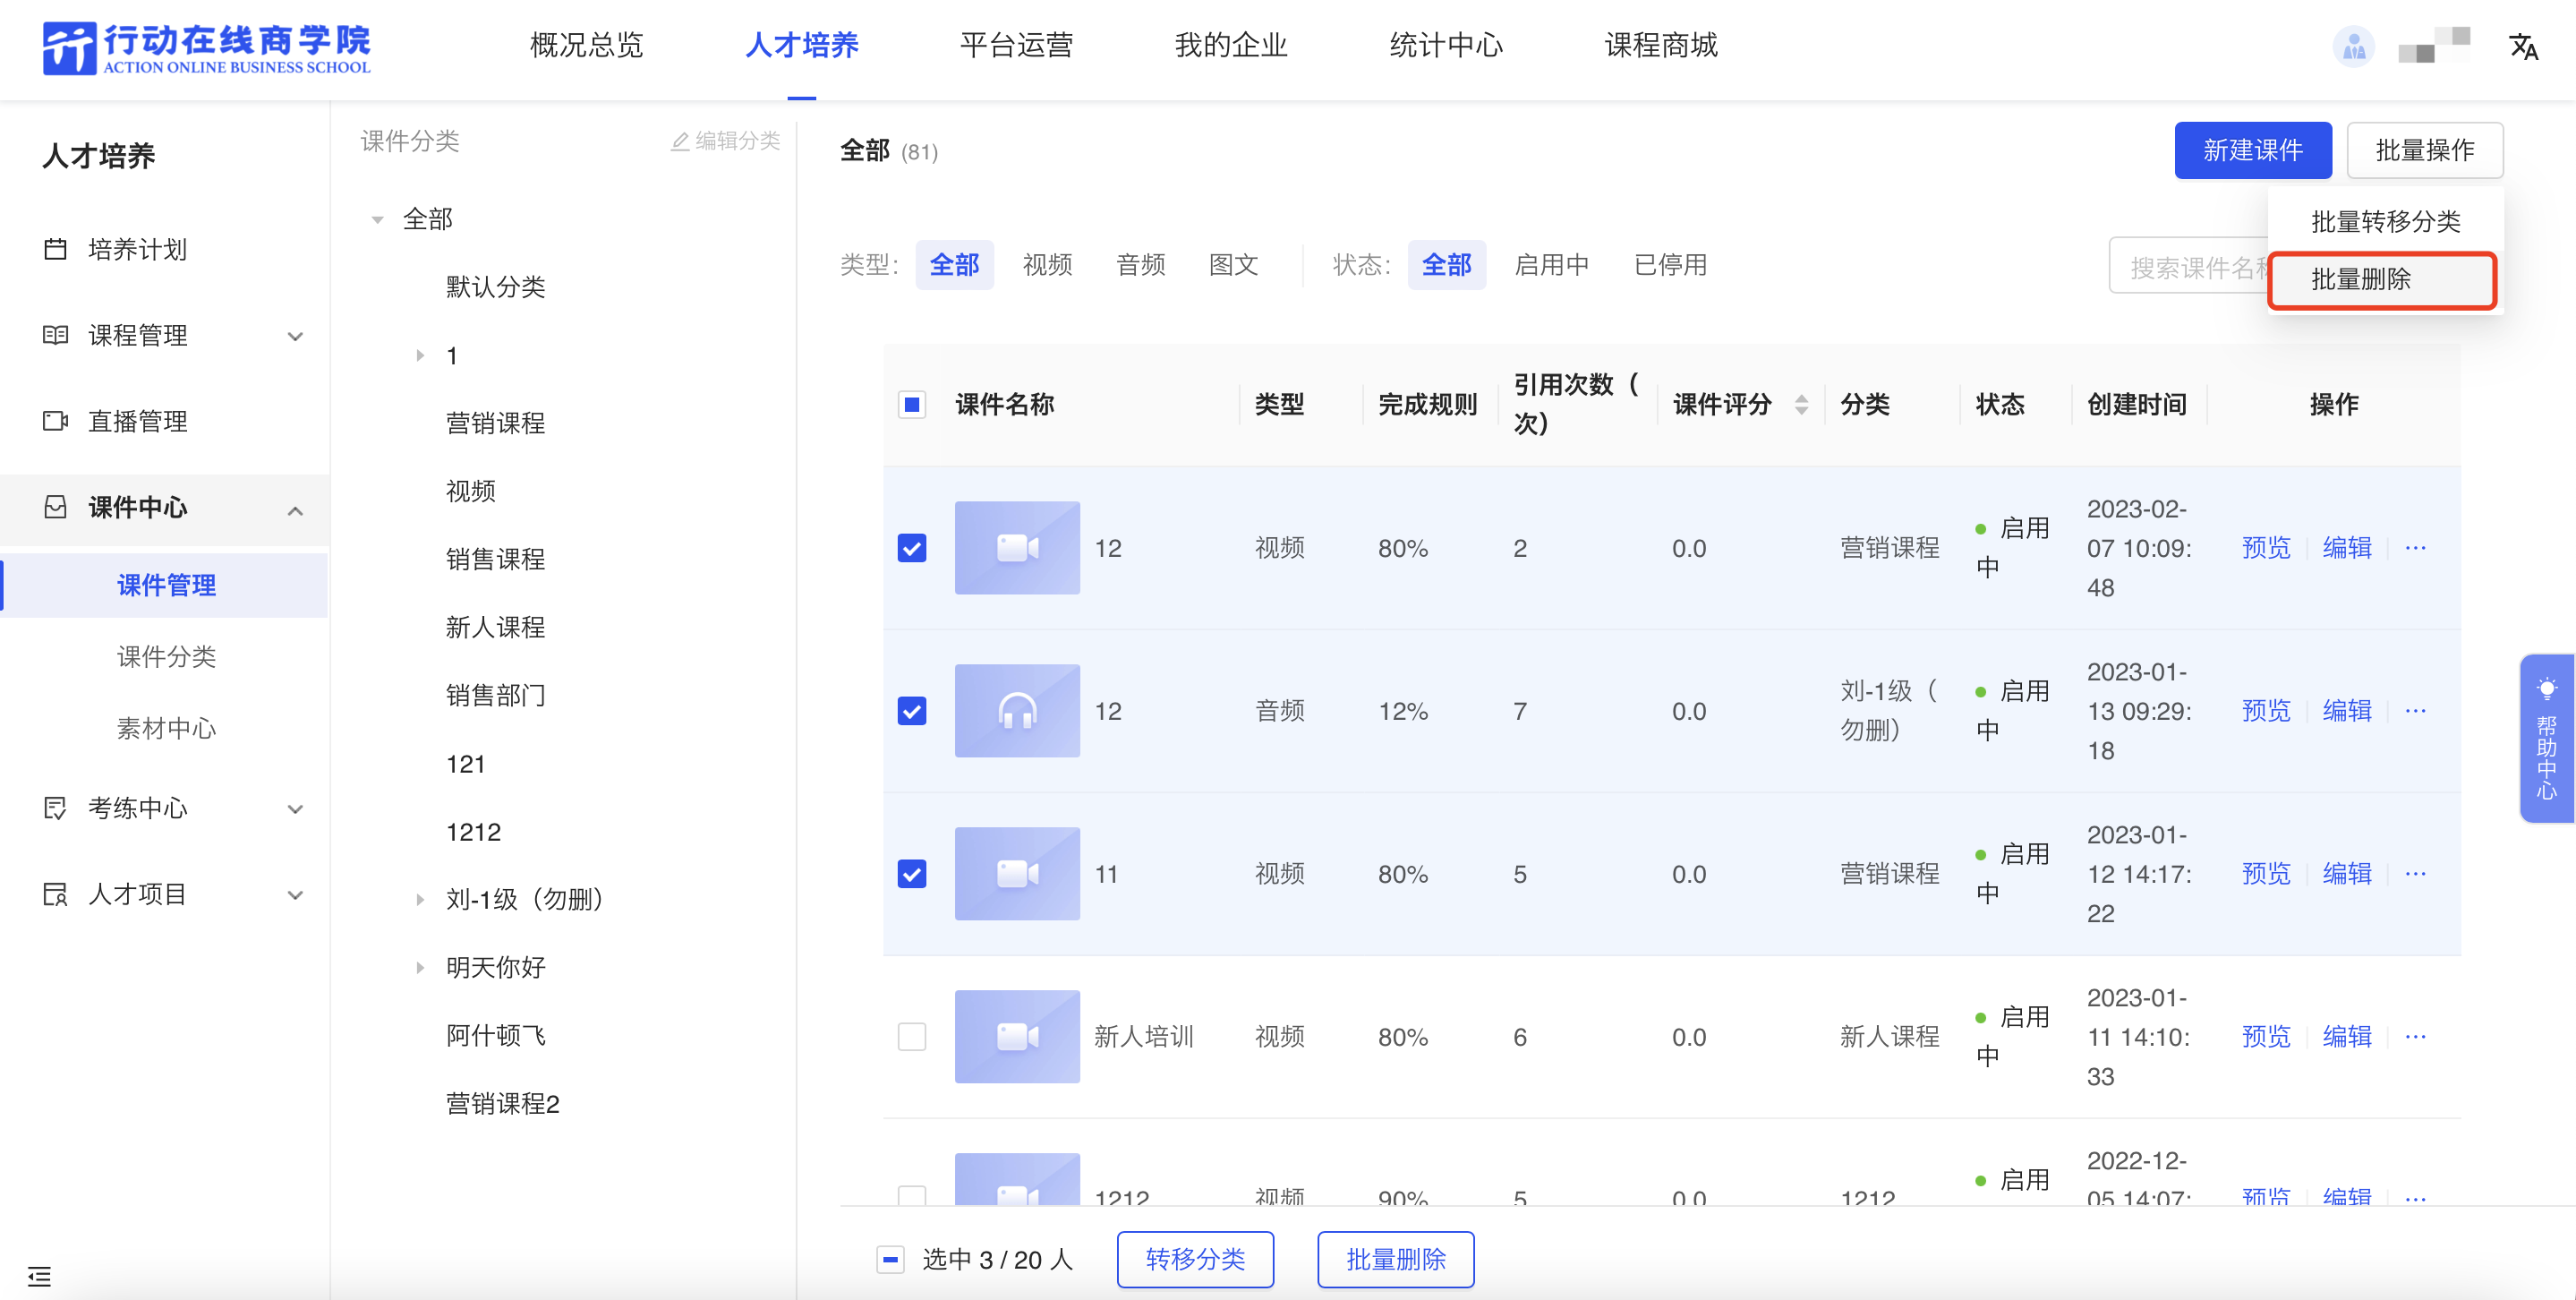Filter type by 音频
This screenshot has width=2576, height=1300.
[1140, 265]
